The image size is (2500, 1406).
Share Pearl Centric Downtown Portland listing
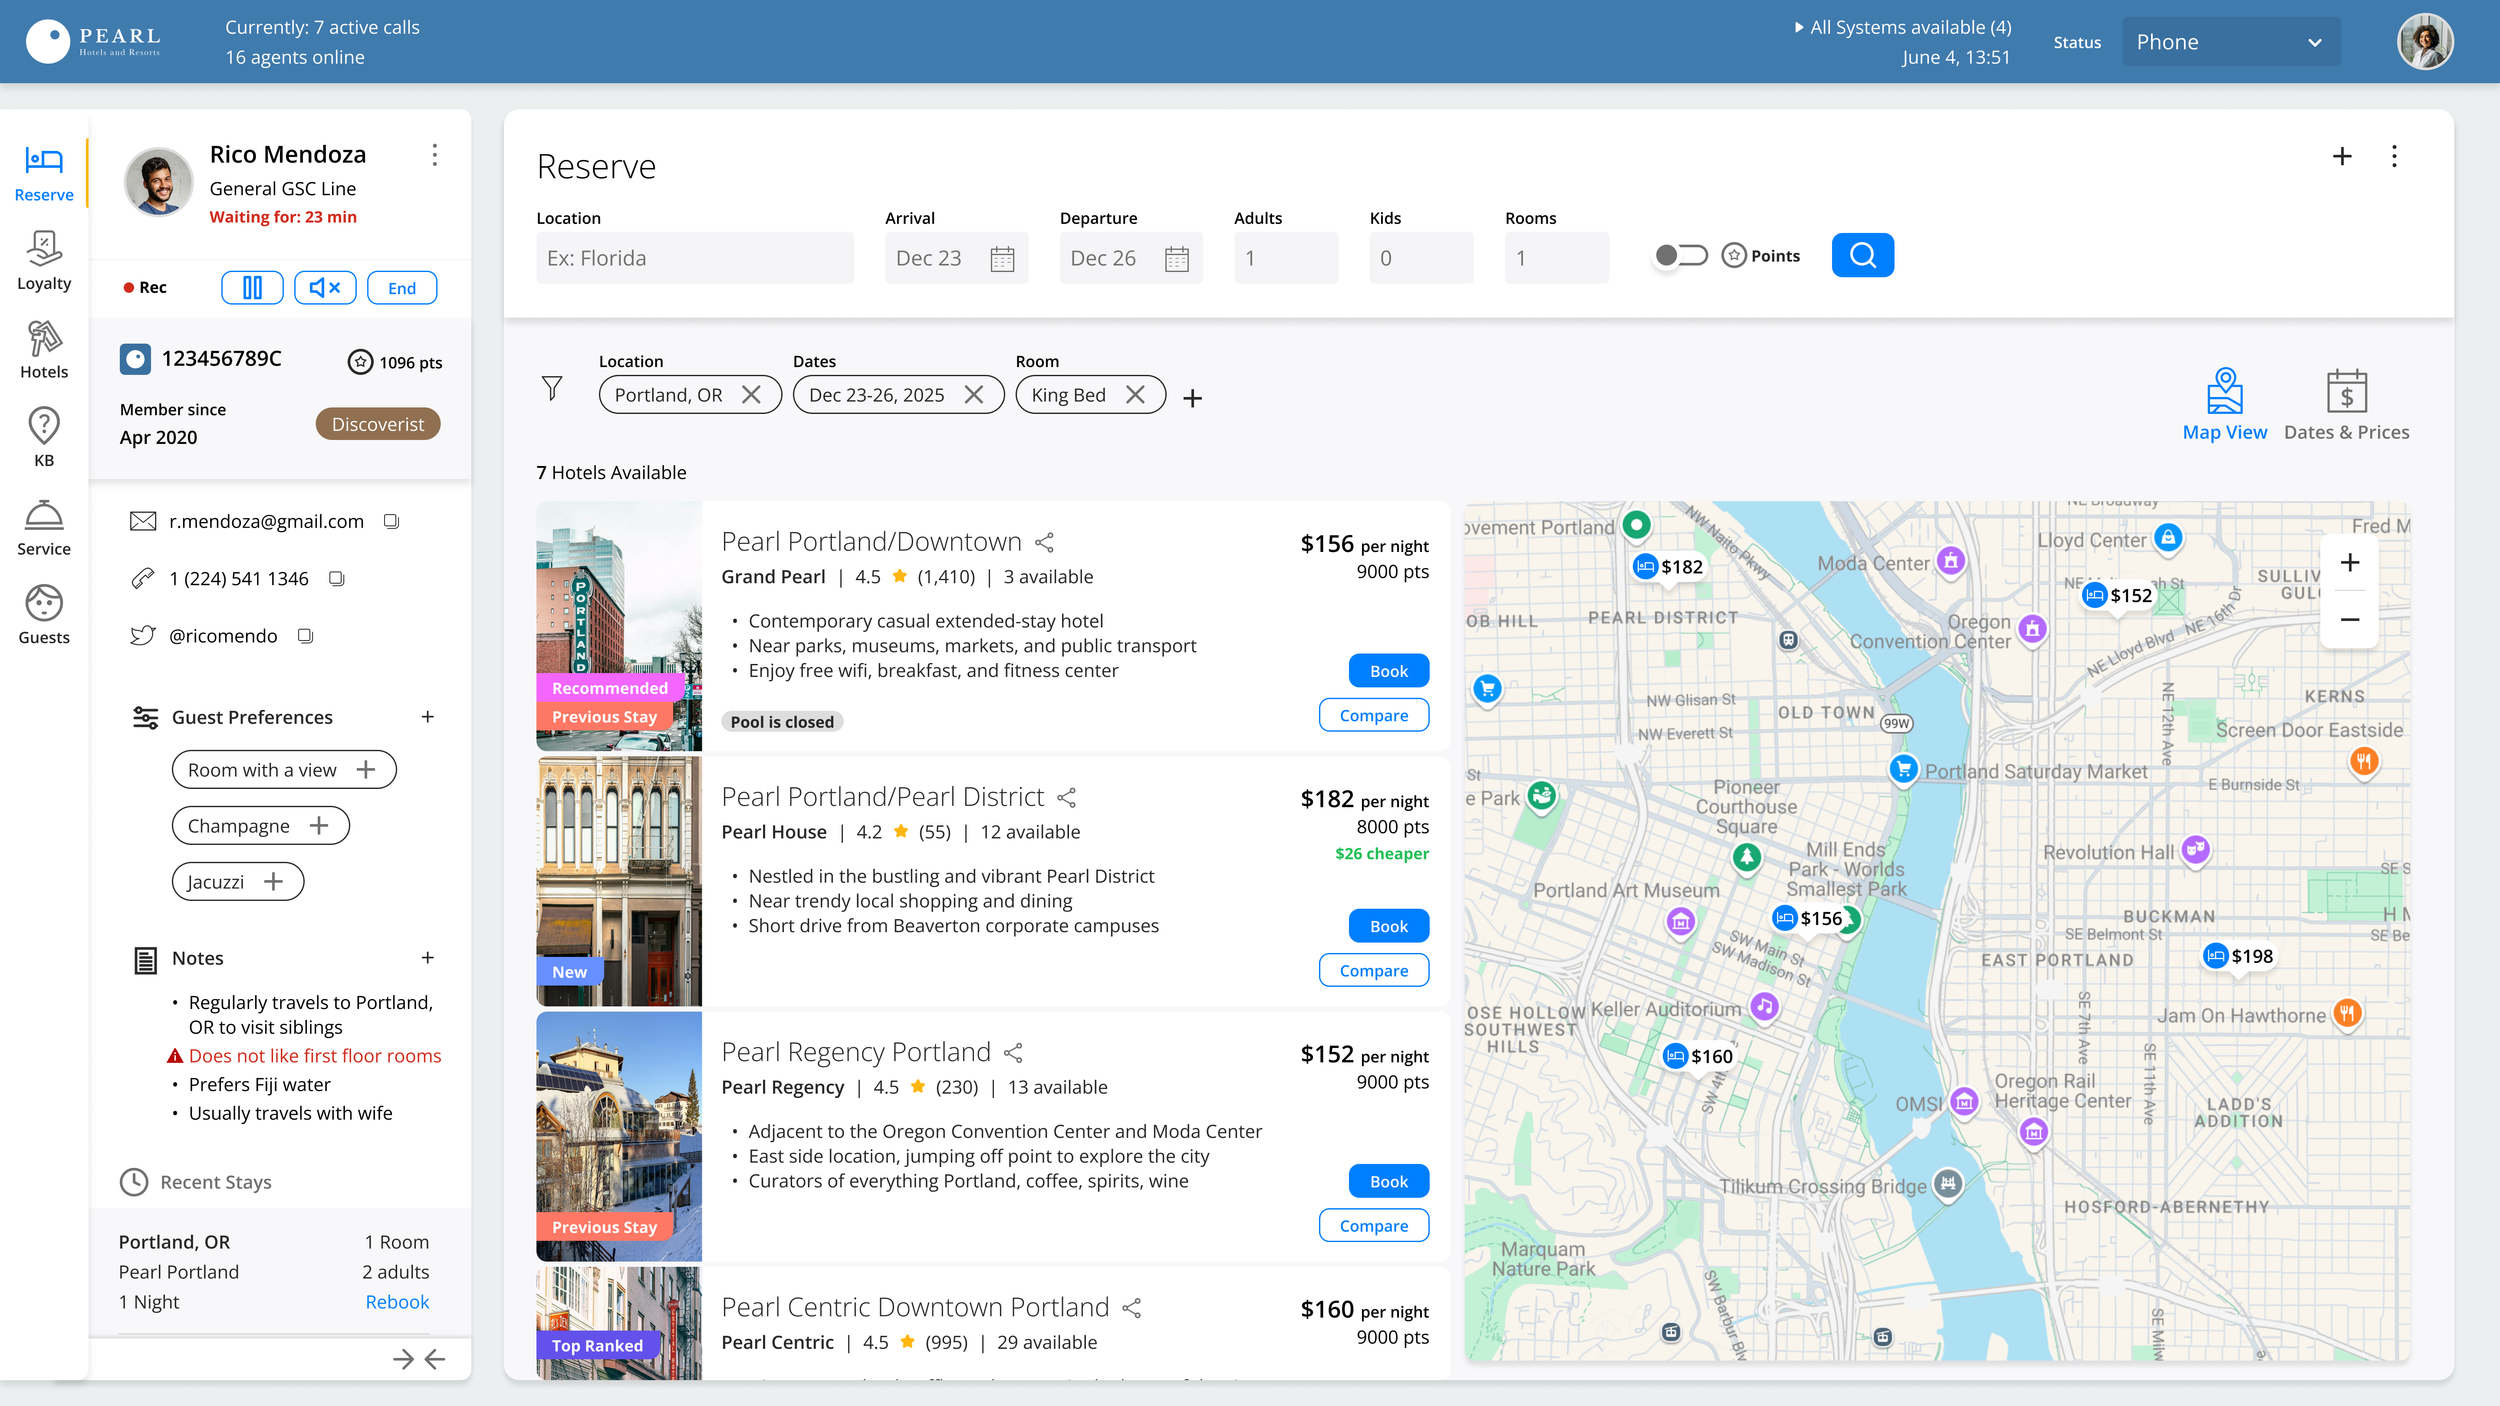(1132, 1307)
